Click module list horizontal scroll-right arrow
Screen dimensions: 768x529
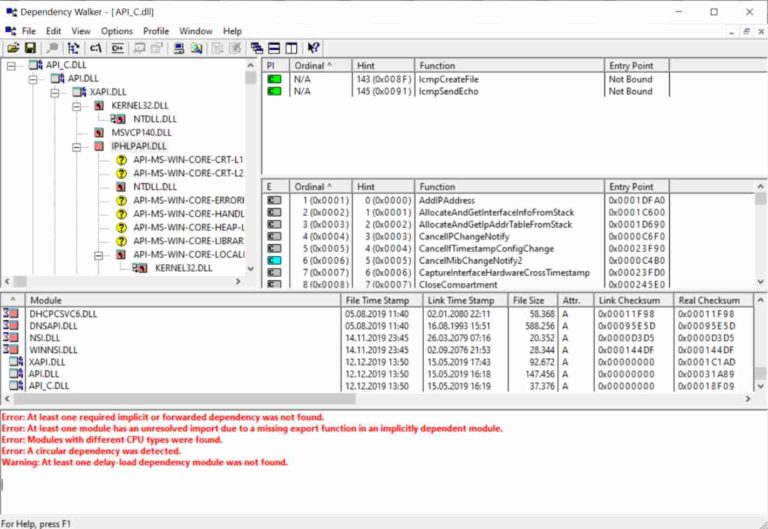click(x=748, y=398)
